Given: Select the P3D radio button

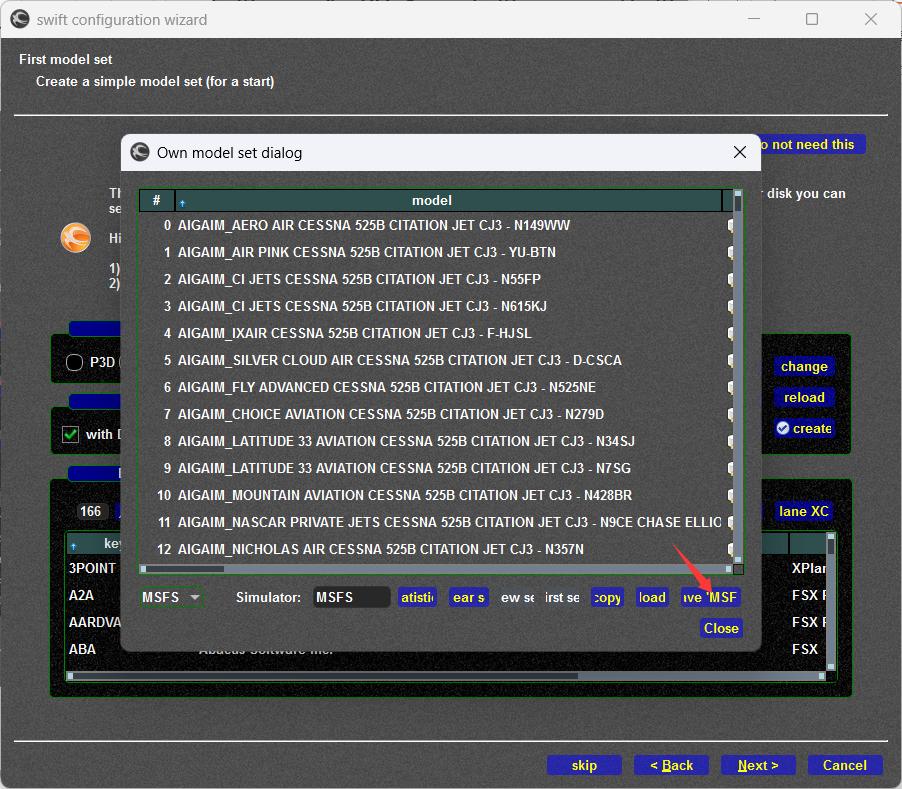Looking at the screenshot, I should [74, 362].
